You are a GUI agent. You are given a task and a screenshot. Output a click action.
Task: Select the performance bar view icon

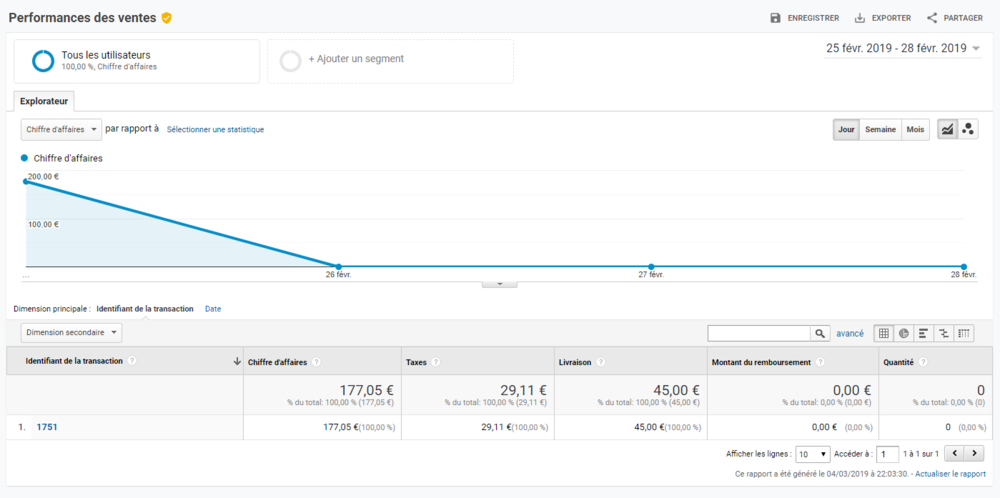(x=923, y=333)
